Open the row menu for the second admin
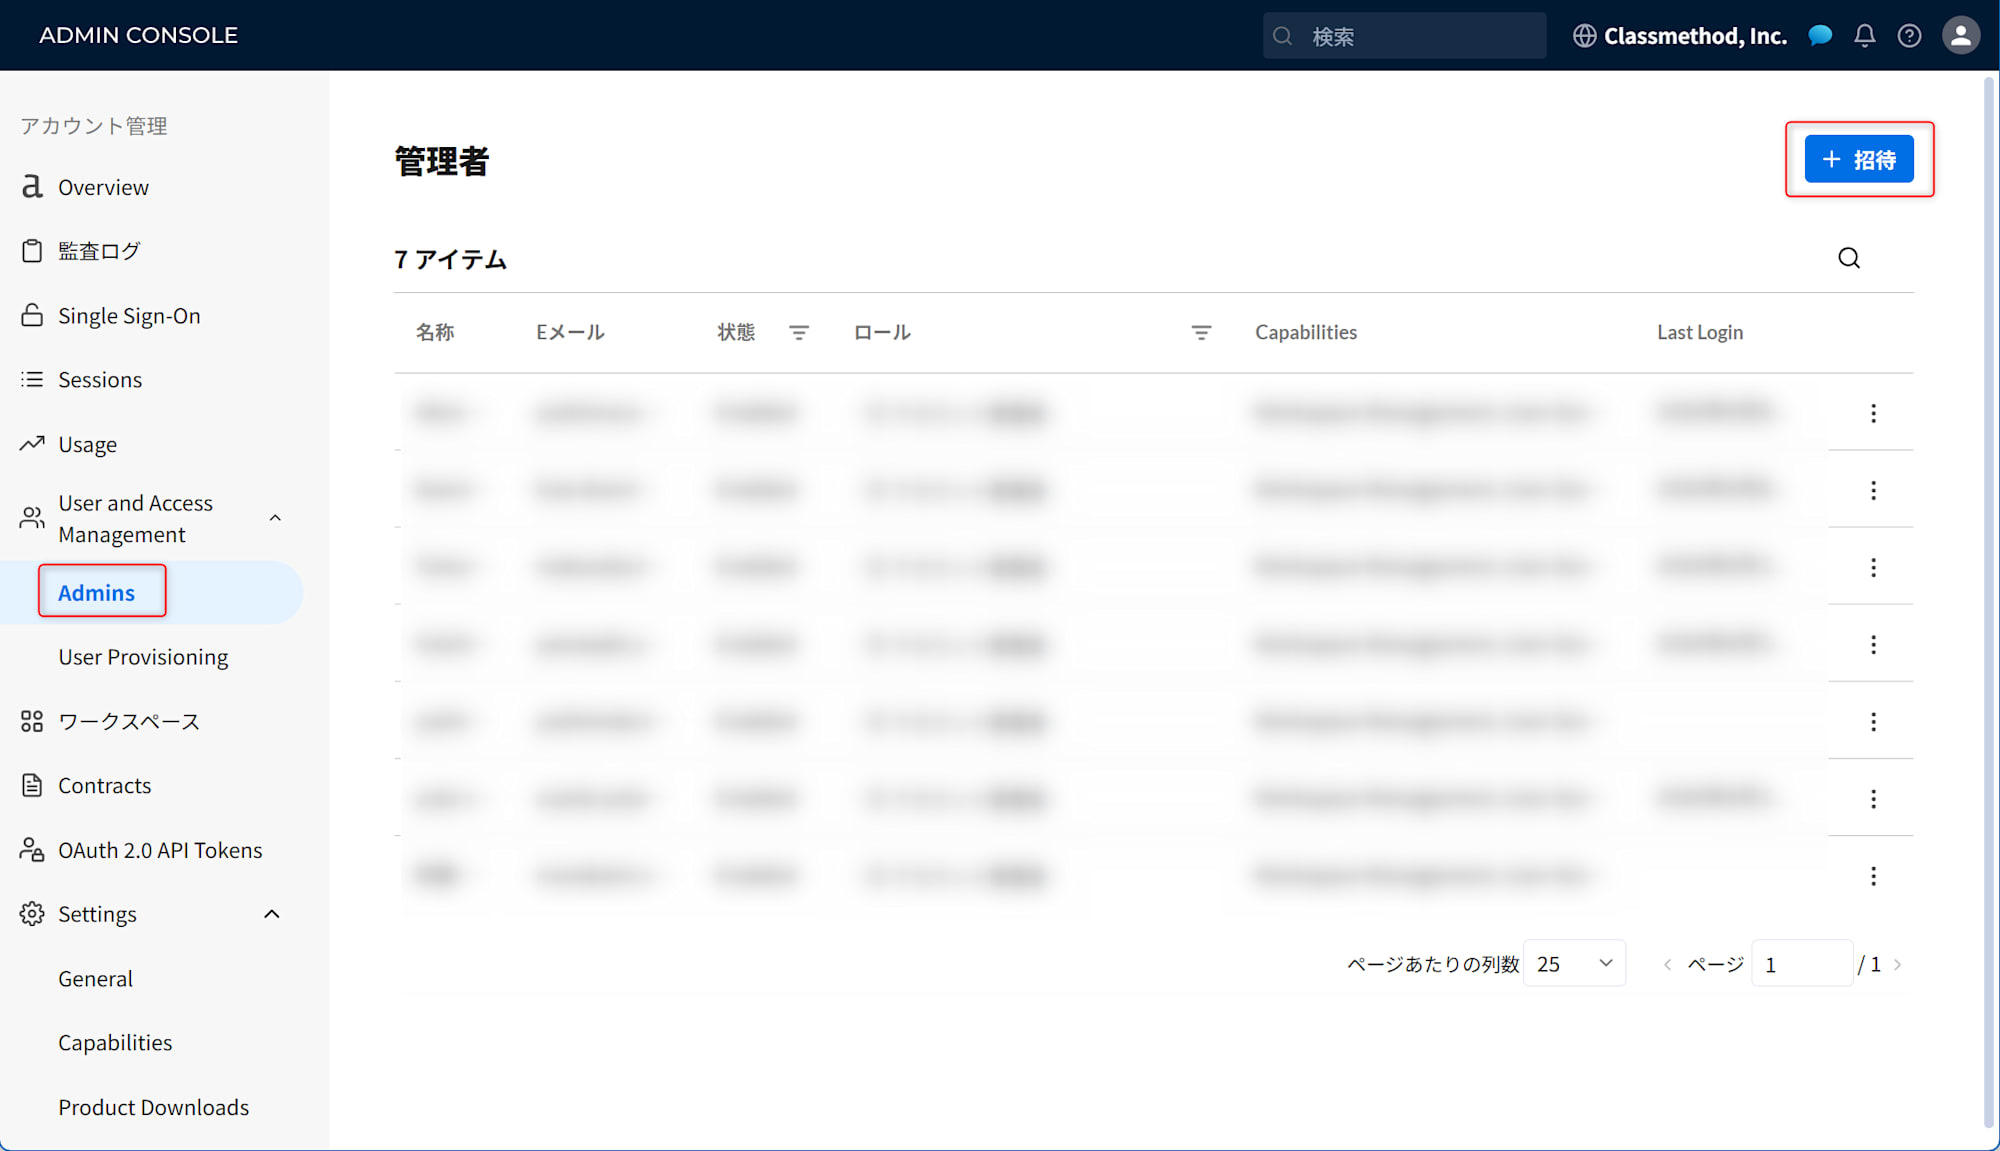The image size is (2000, 1151). click(x=1873, y=490)
